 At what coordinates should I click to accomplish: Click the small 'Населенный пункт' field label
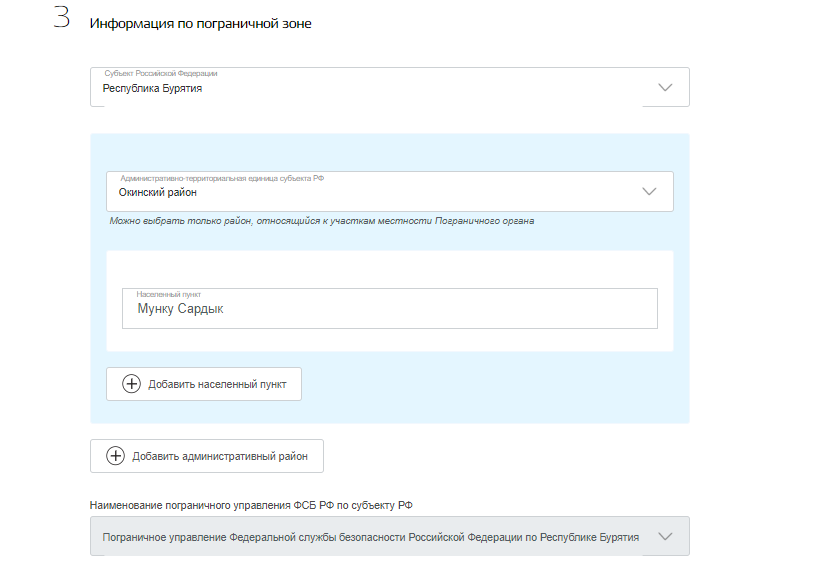point(169,295)
